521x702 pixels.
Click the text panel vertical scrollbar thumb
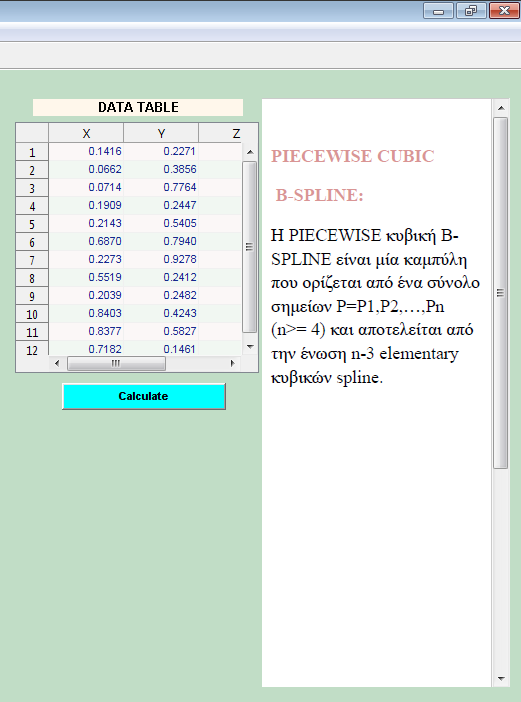click(500, 293)
